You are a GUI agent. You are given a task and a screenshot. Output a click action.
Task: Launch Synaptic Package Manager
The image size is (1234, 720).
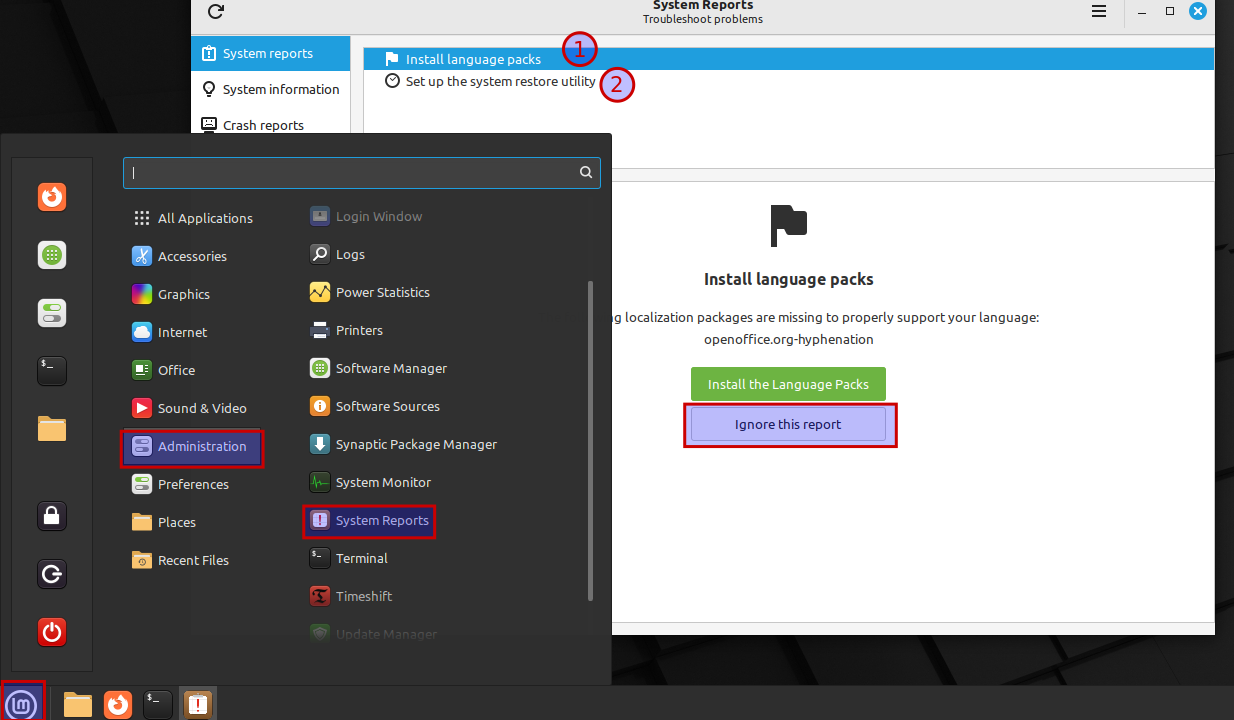pyautogui.click(x=404, y=444)
